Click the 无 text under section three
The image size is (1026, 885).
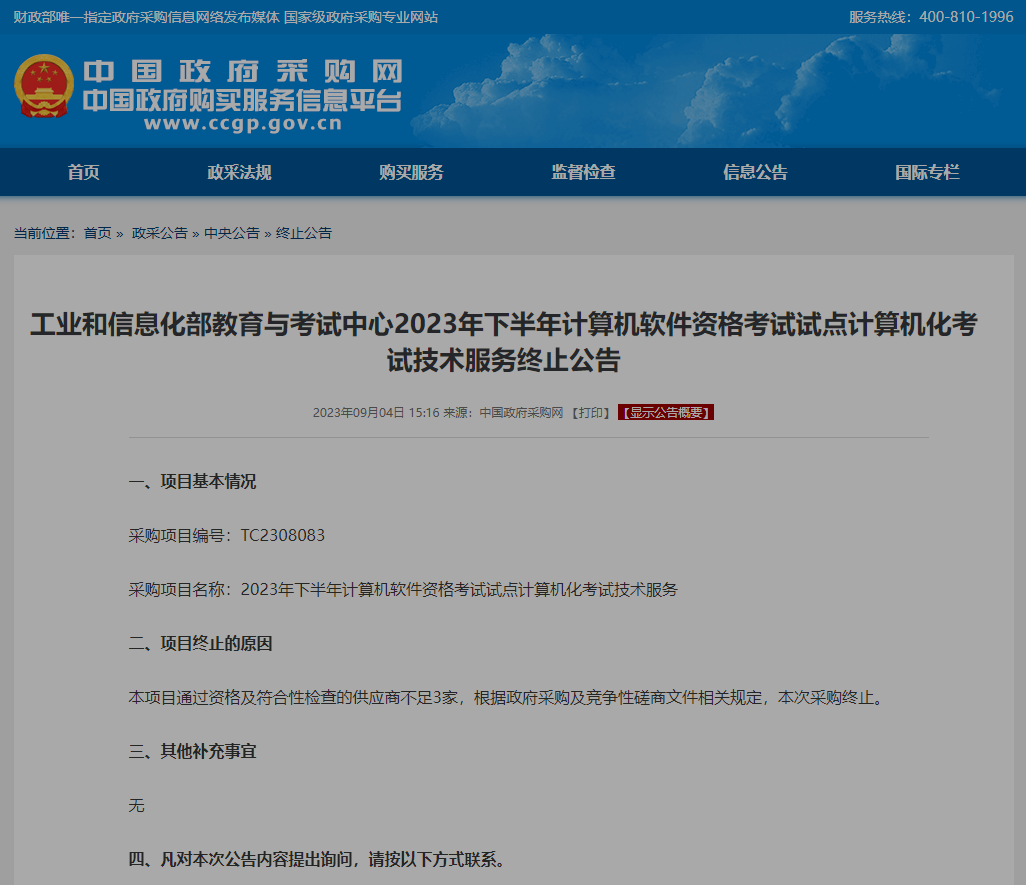pyautogui.click(x=136, y=806)
